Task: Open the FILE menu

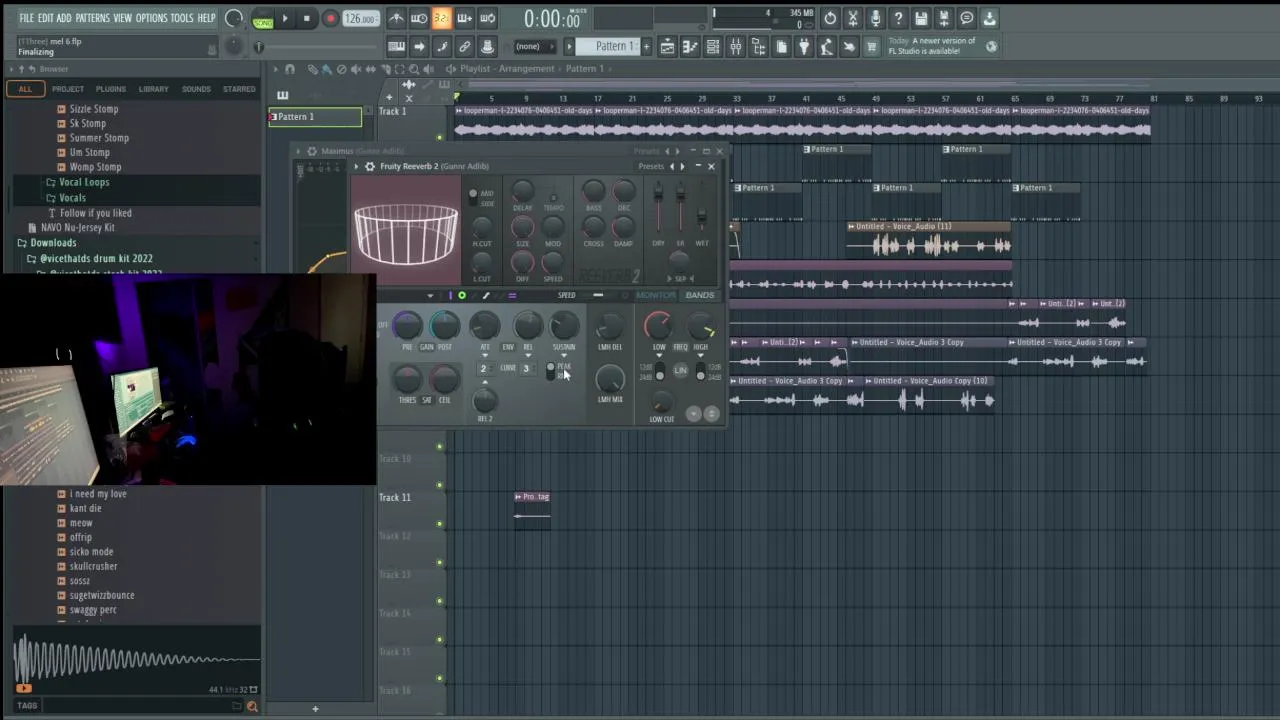Action: click(x=26, y=18)
